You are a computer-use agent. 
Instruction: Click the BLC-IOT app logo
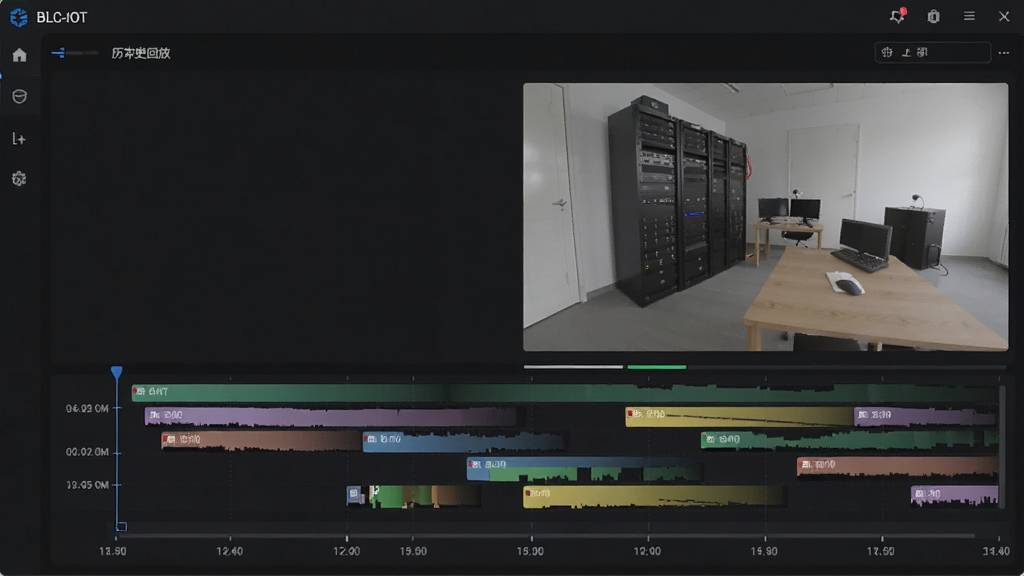19,17
